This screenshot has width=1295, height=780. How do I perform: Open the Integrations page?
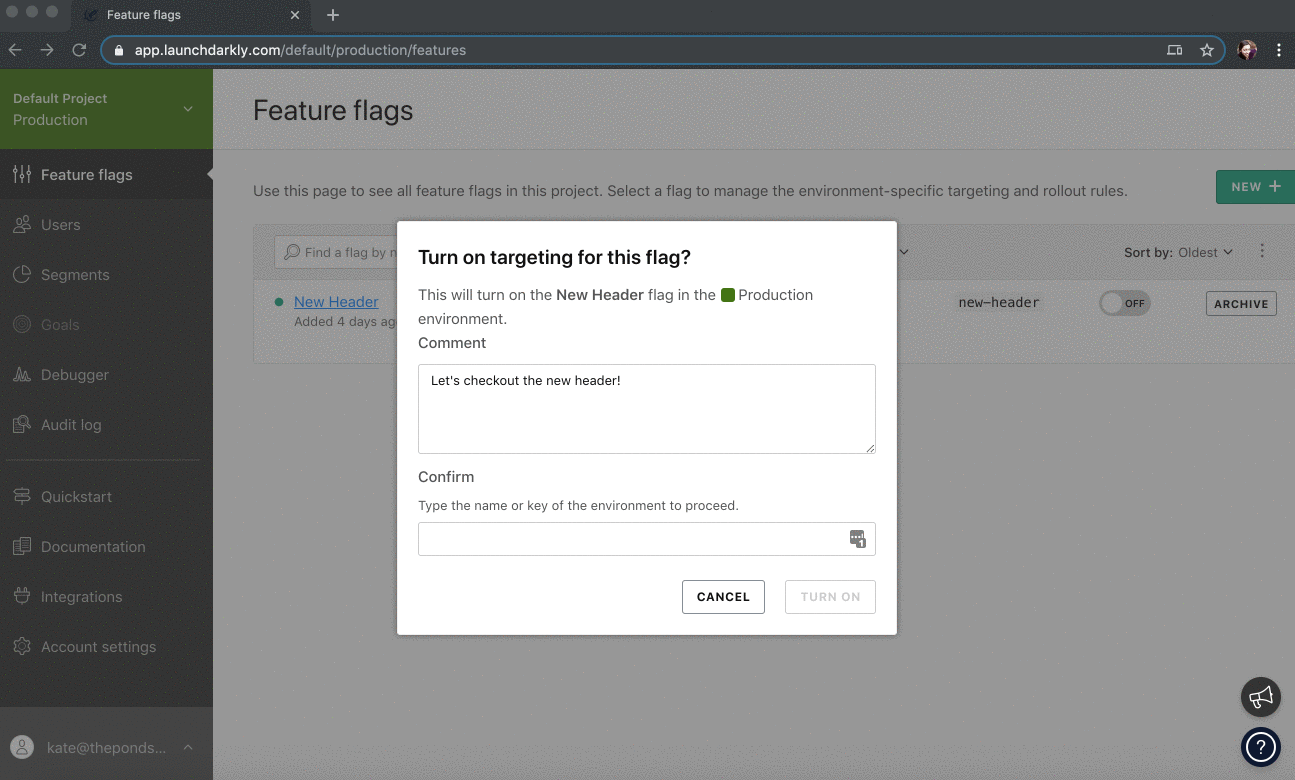80,596
